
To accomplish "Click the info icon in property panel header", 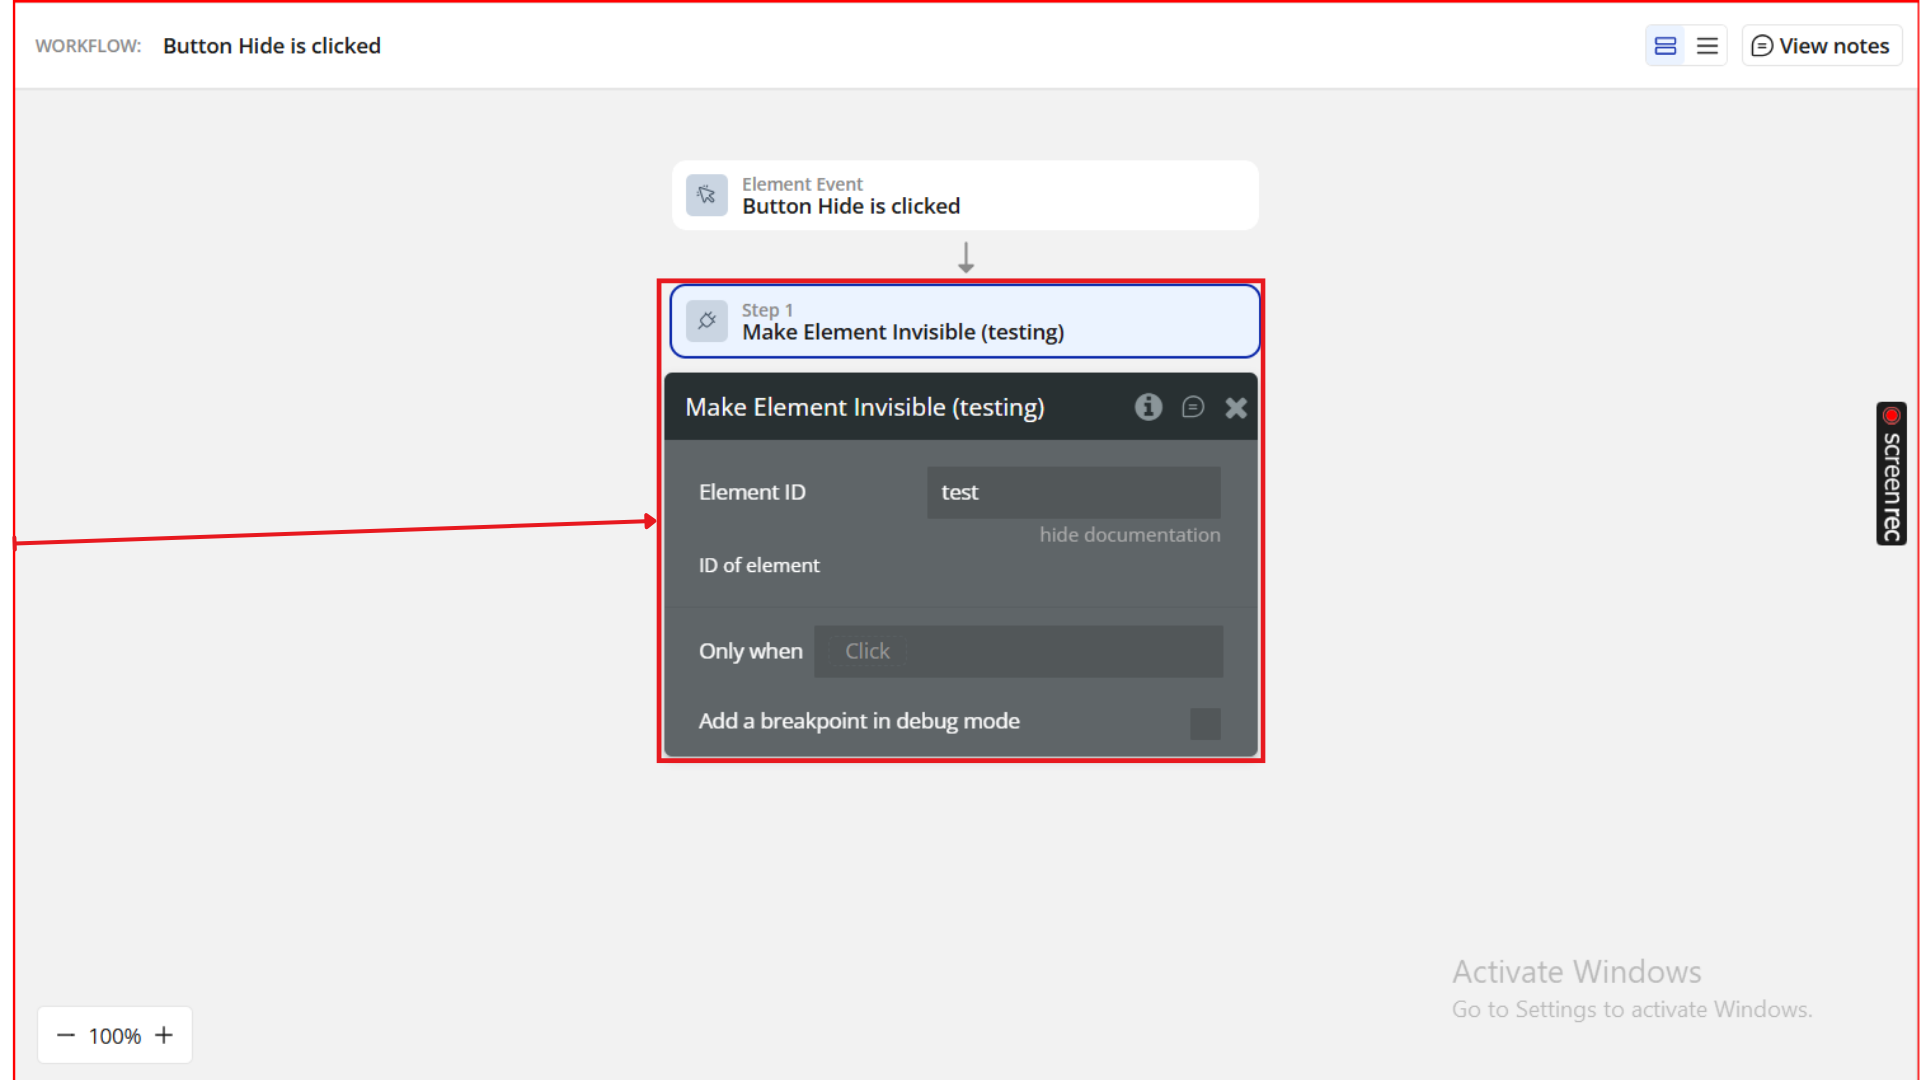I will [x=1148, y=407].
